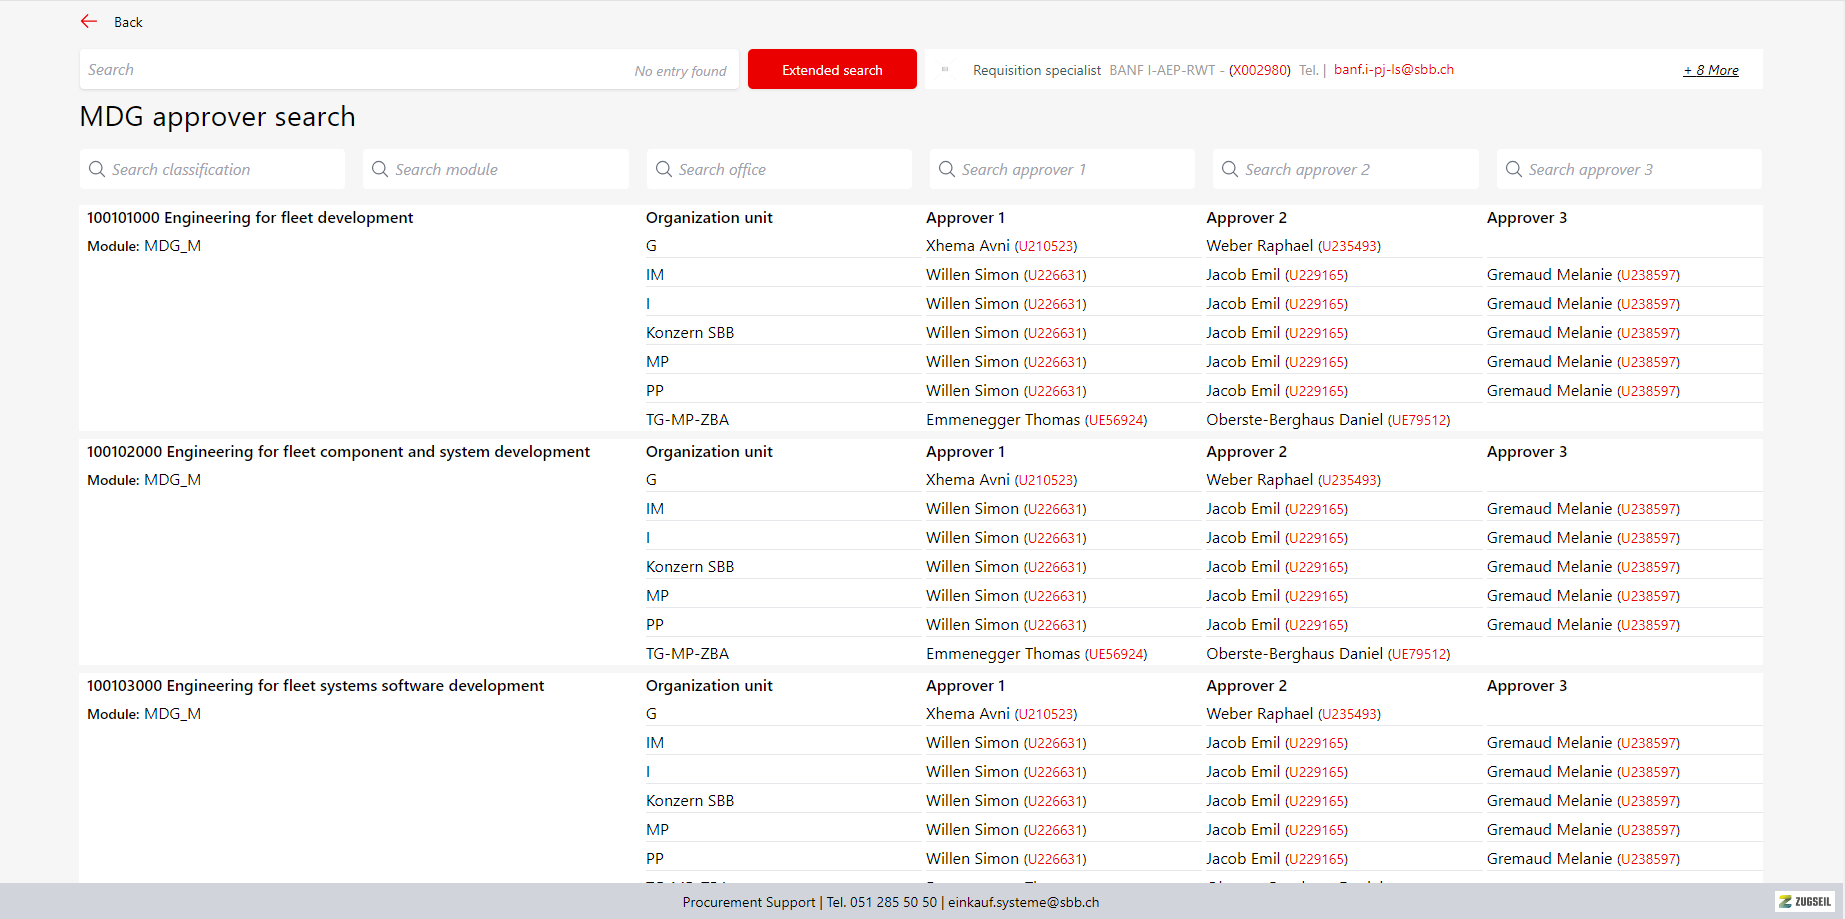Screen dimensions: 1845x919
Task: Click the magnifier icon in Search approver 3
Action: pos(1514,169)
